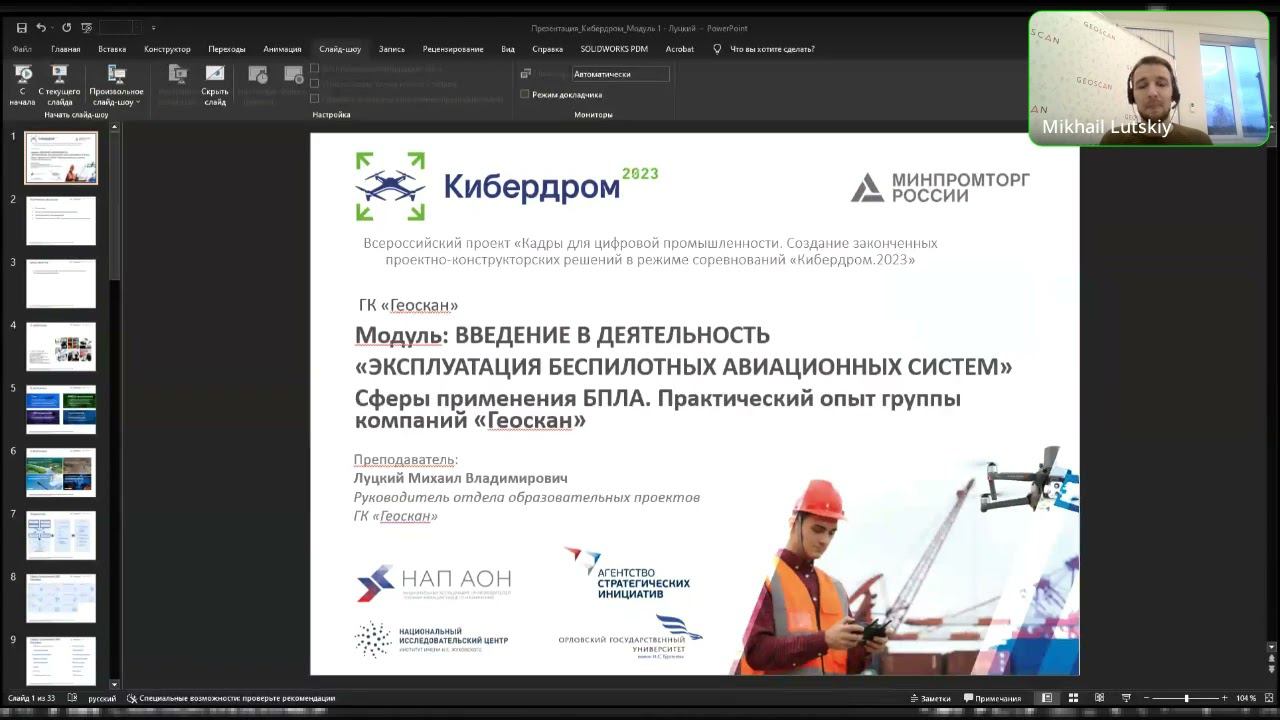1280x720 pixels.
Task: Click the spell check icon in status bar
Action: (x=73, y=698)
